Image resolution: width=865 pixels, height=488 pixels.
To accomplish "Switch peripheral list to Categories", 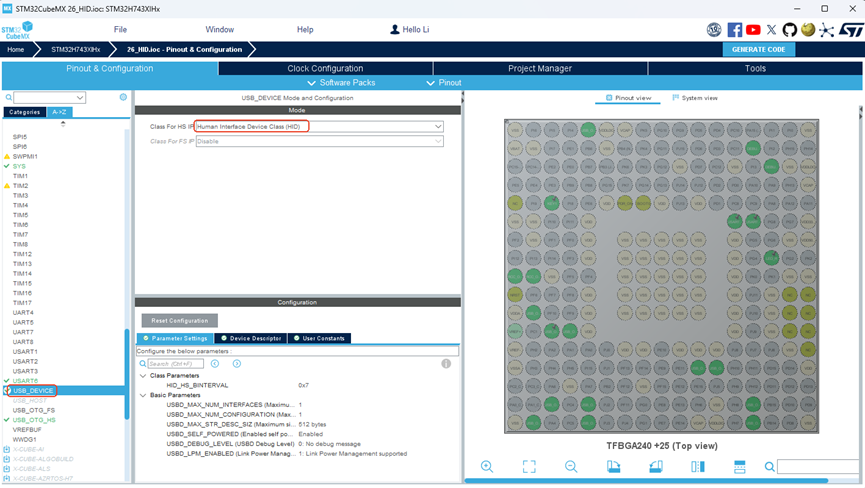I will (x=24, y=112).
